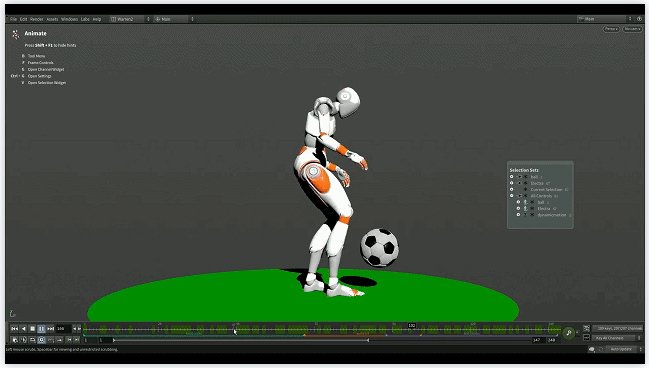Toggle visibility of top-level Electra set
Viewport: 649px width, 368px height.
512,183
